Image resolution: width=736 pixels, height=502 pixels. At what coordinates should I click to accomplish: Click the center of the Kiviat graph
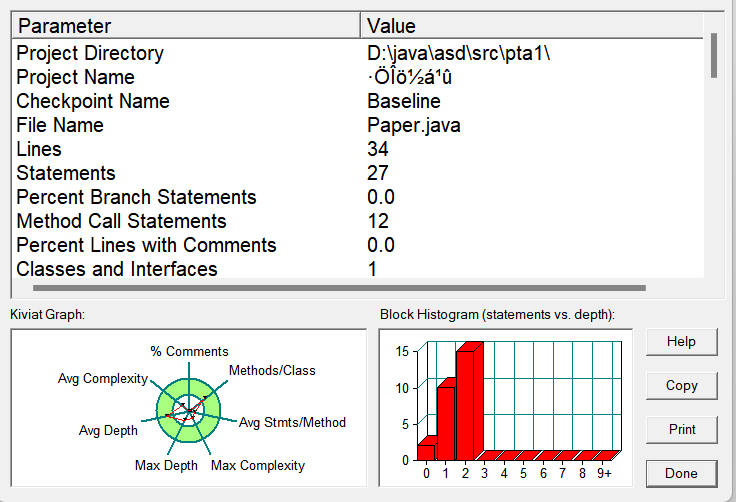(x=187, y=410)
